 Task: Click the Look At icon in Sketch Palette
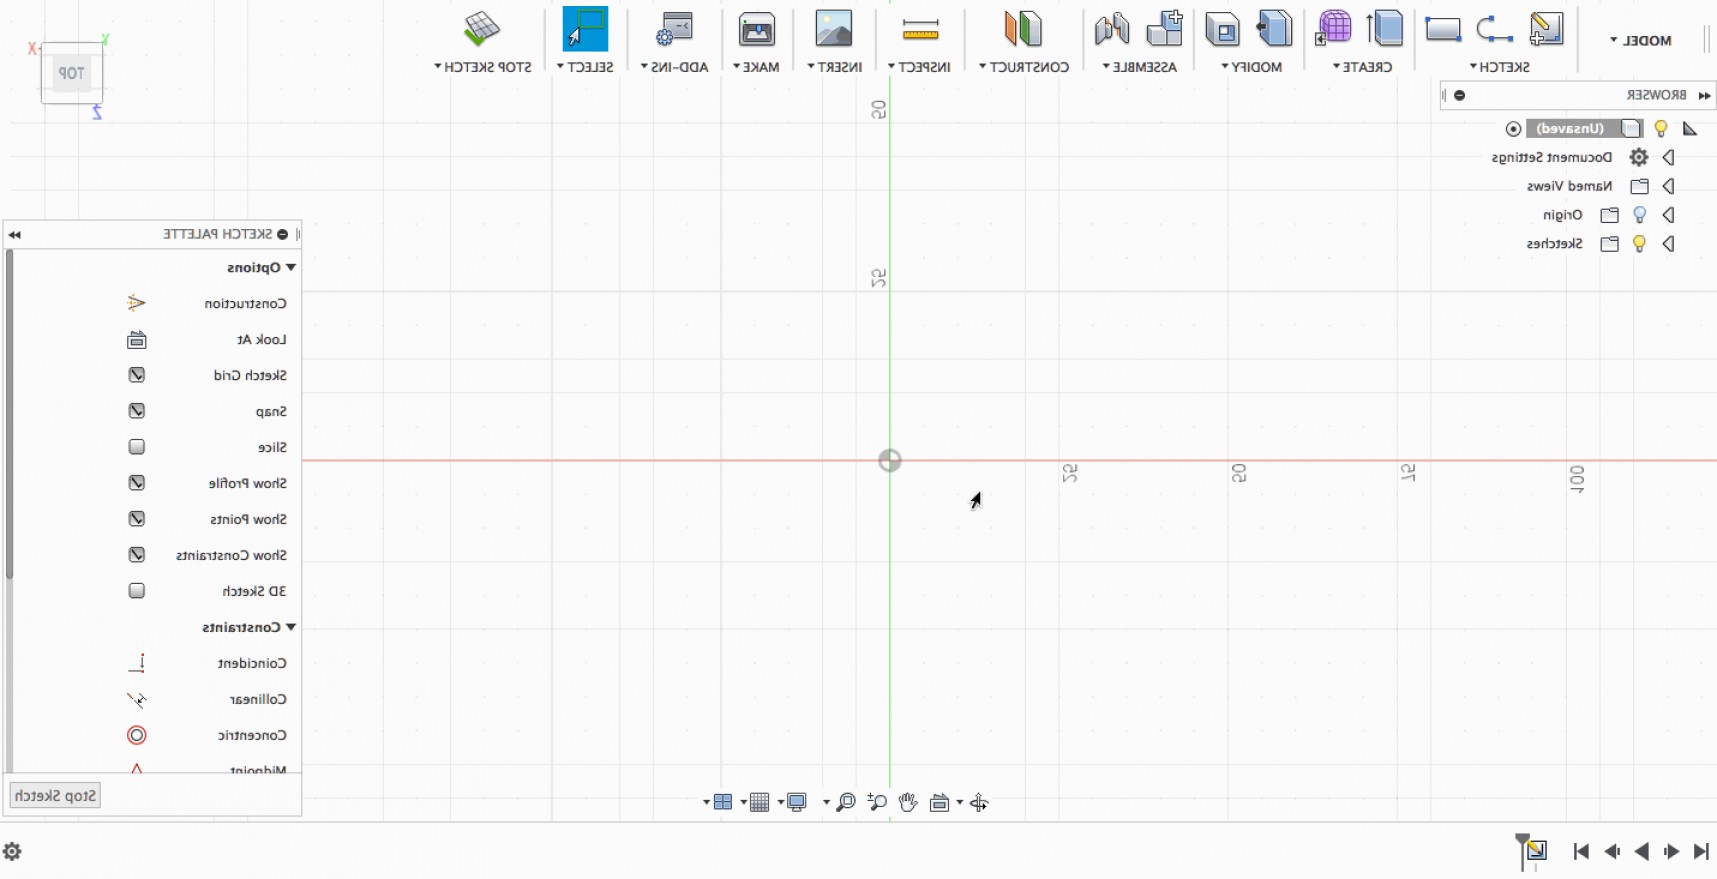(x=137, y=340)
